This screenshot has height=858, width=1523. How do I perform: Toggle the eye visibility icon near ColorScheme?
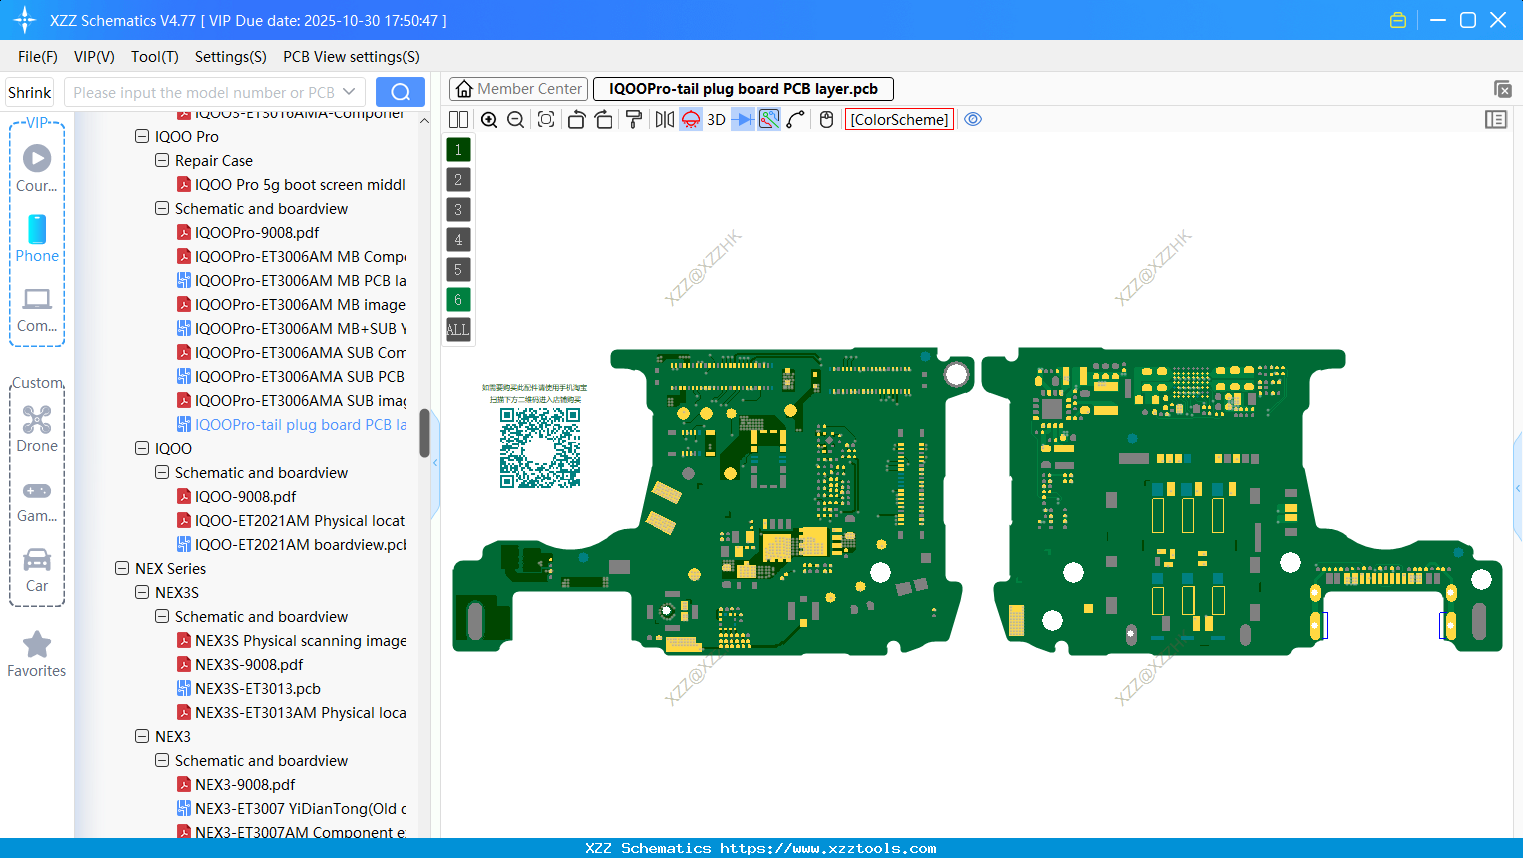tap(973, 119)
